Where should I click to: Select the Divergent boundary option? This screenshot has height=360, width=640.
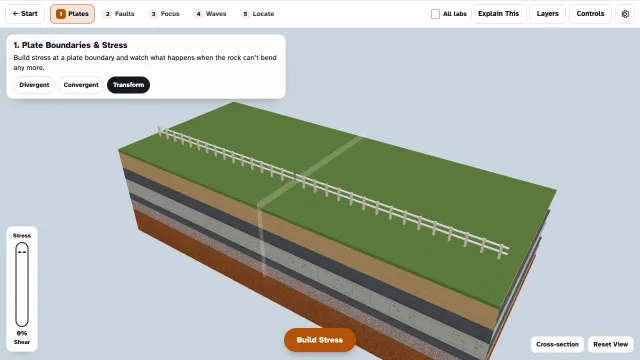34,85
